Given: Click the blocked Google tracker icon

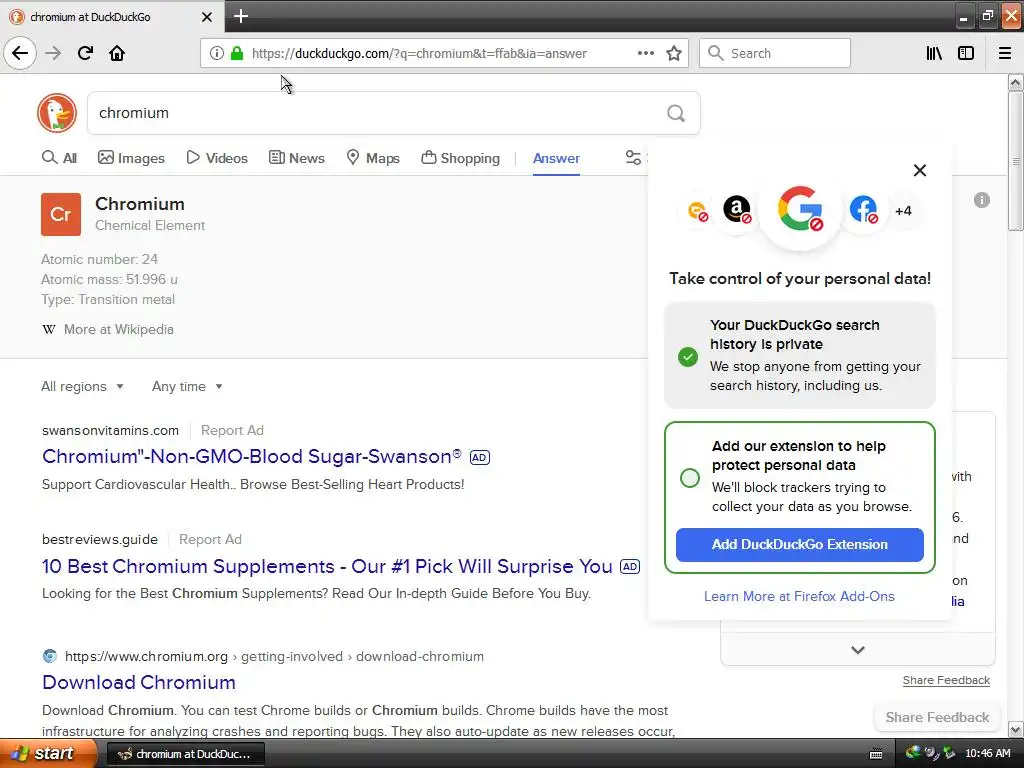Looking at the screenshot, I should point(800,210).
